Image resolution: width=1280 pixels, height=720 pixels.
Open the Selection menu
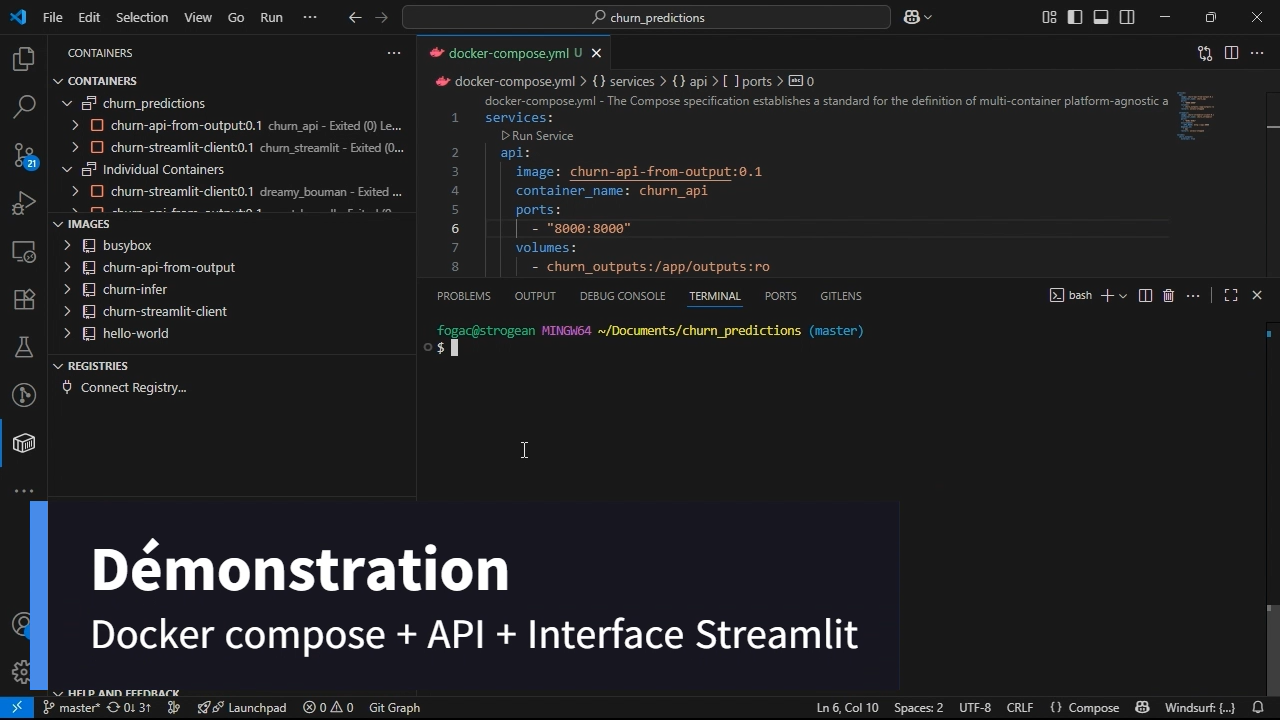tap(141, 17)
